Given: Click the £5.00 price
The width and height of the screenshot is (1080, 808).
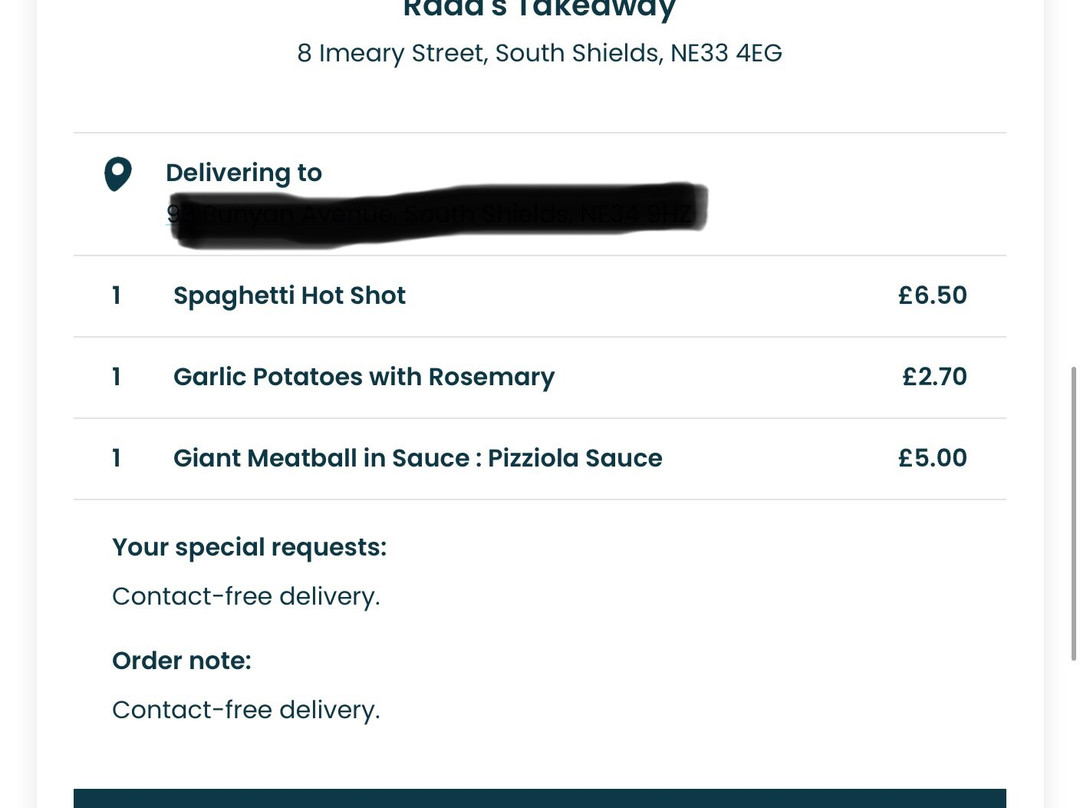Looking at the screenshot, I should coord(933,457).
